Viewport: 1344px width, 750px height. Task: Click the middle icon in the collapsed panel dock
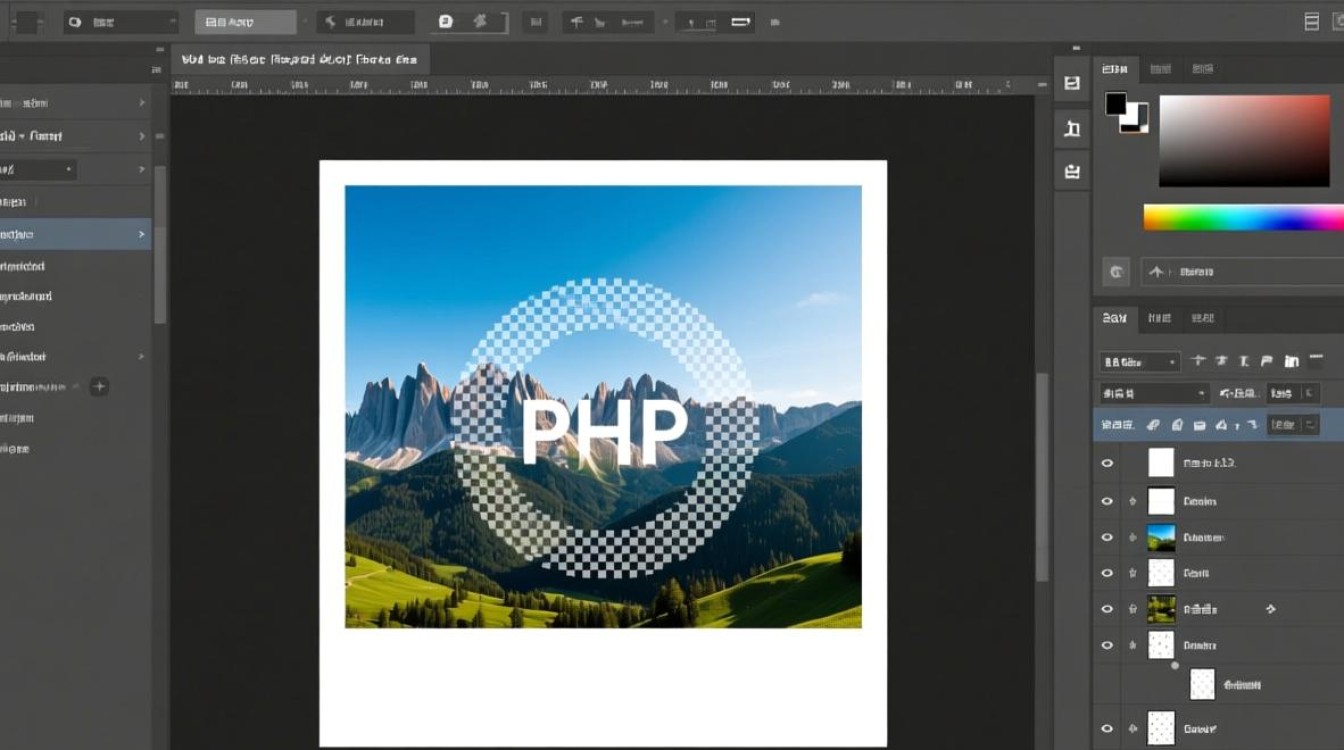point(1072,128)
